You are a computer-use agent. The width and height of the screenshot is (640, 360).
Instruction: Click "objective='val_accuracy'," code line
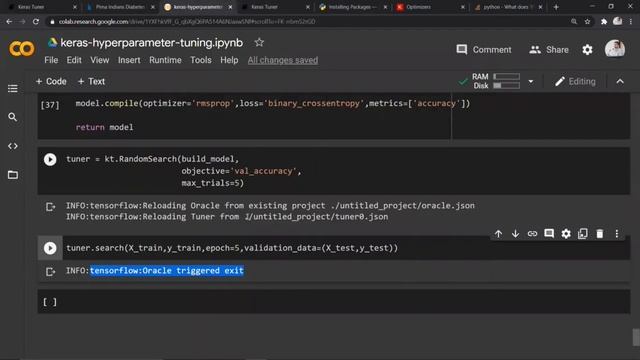(241, 171)
